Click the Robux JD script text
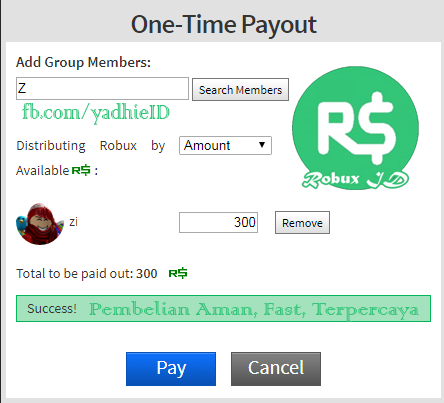Screen dimensions: 444x403 [355, 180]
